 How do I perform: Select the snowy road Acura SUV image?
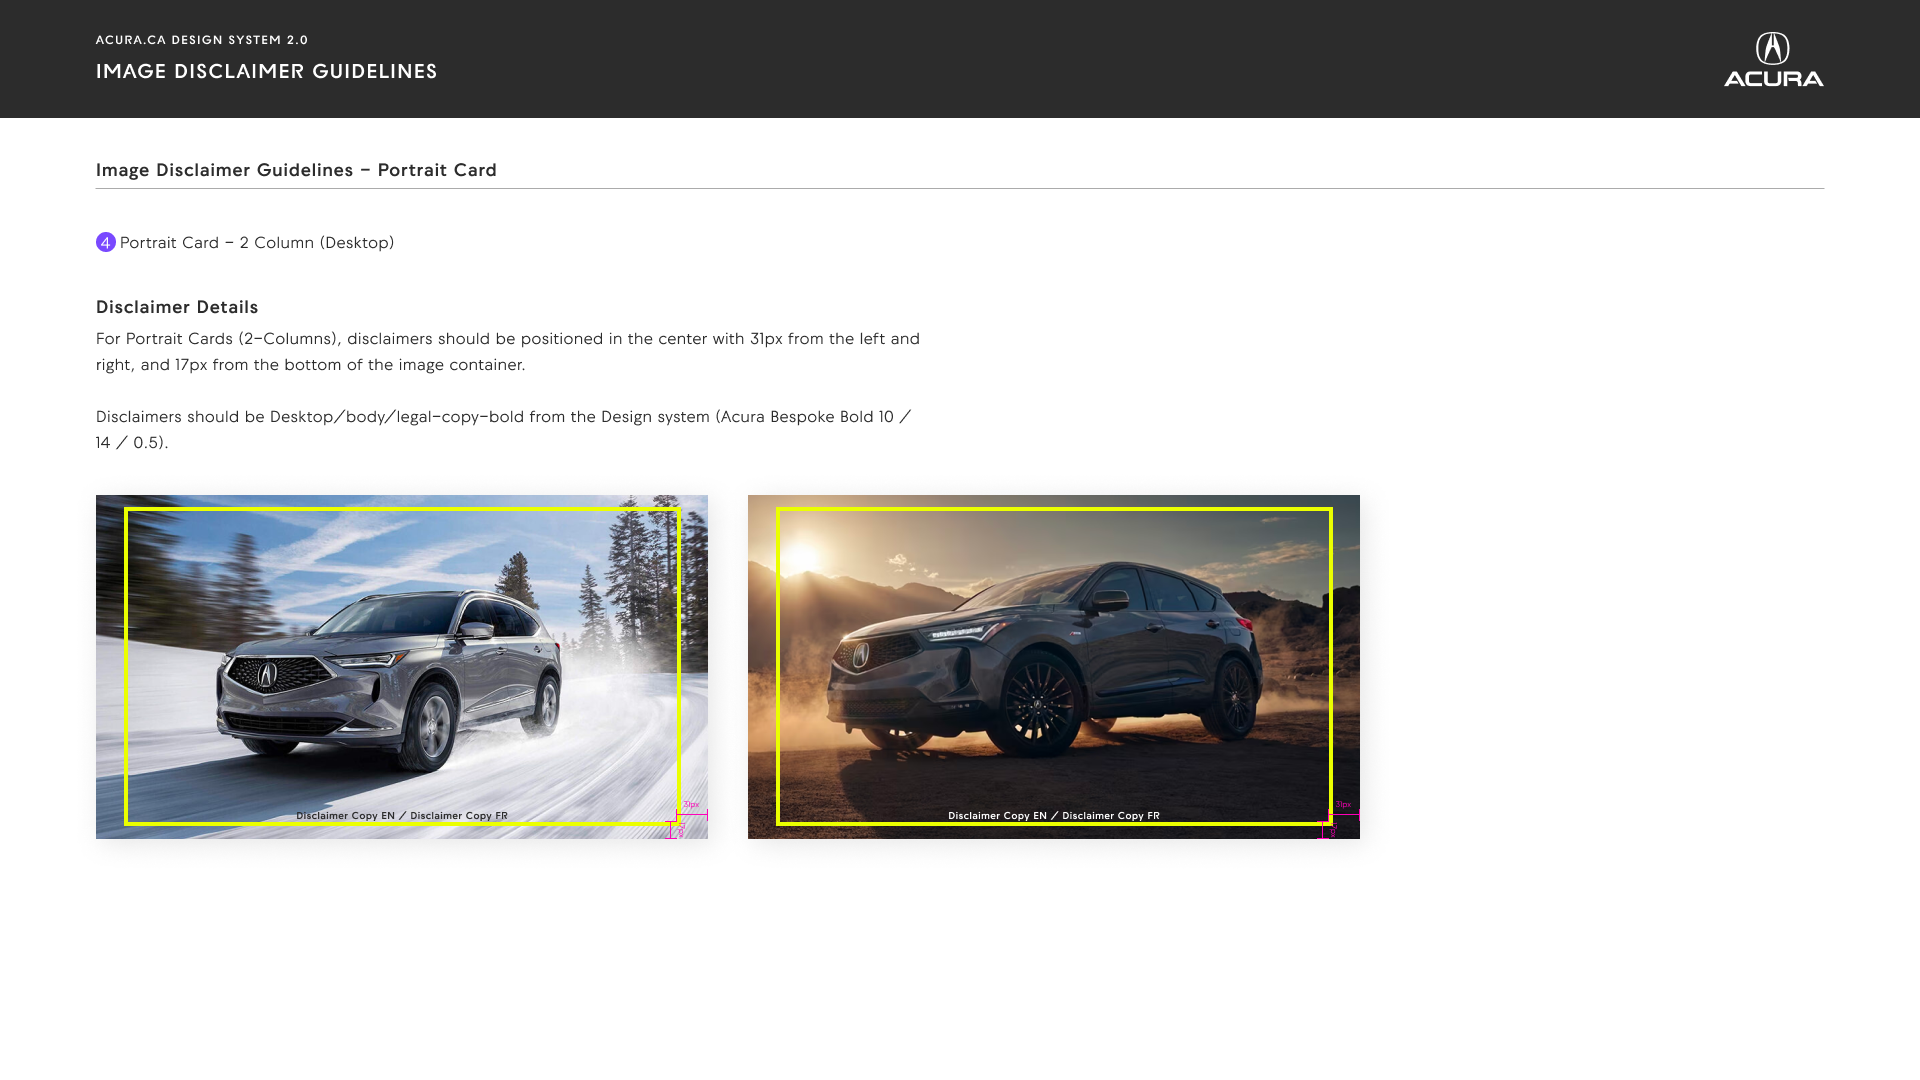click(402, 667)
